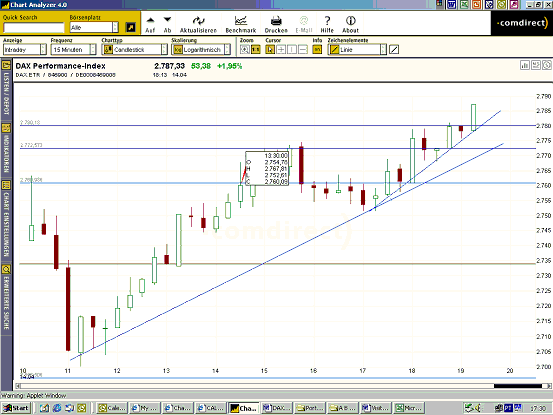The height and width of the screenshot is (415, 553).
Task: Click the rightmost circular icon above chart
Action: 547,65
